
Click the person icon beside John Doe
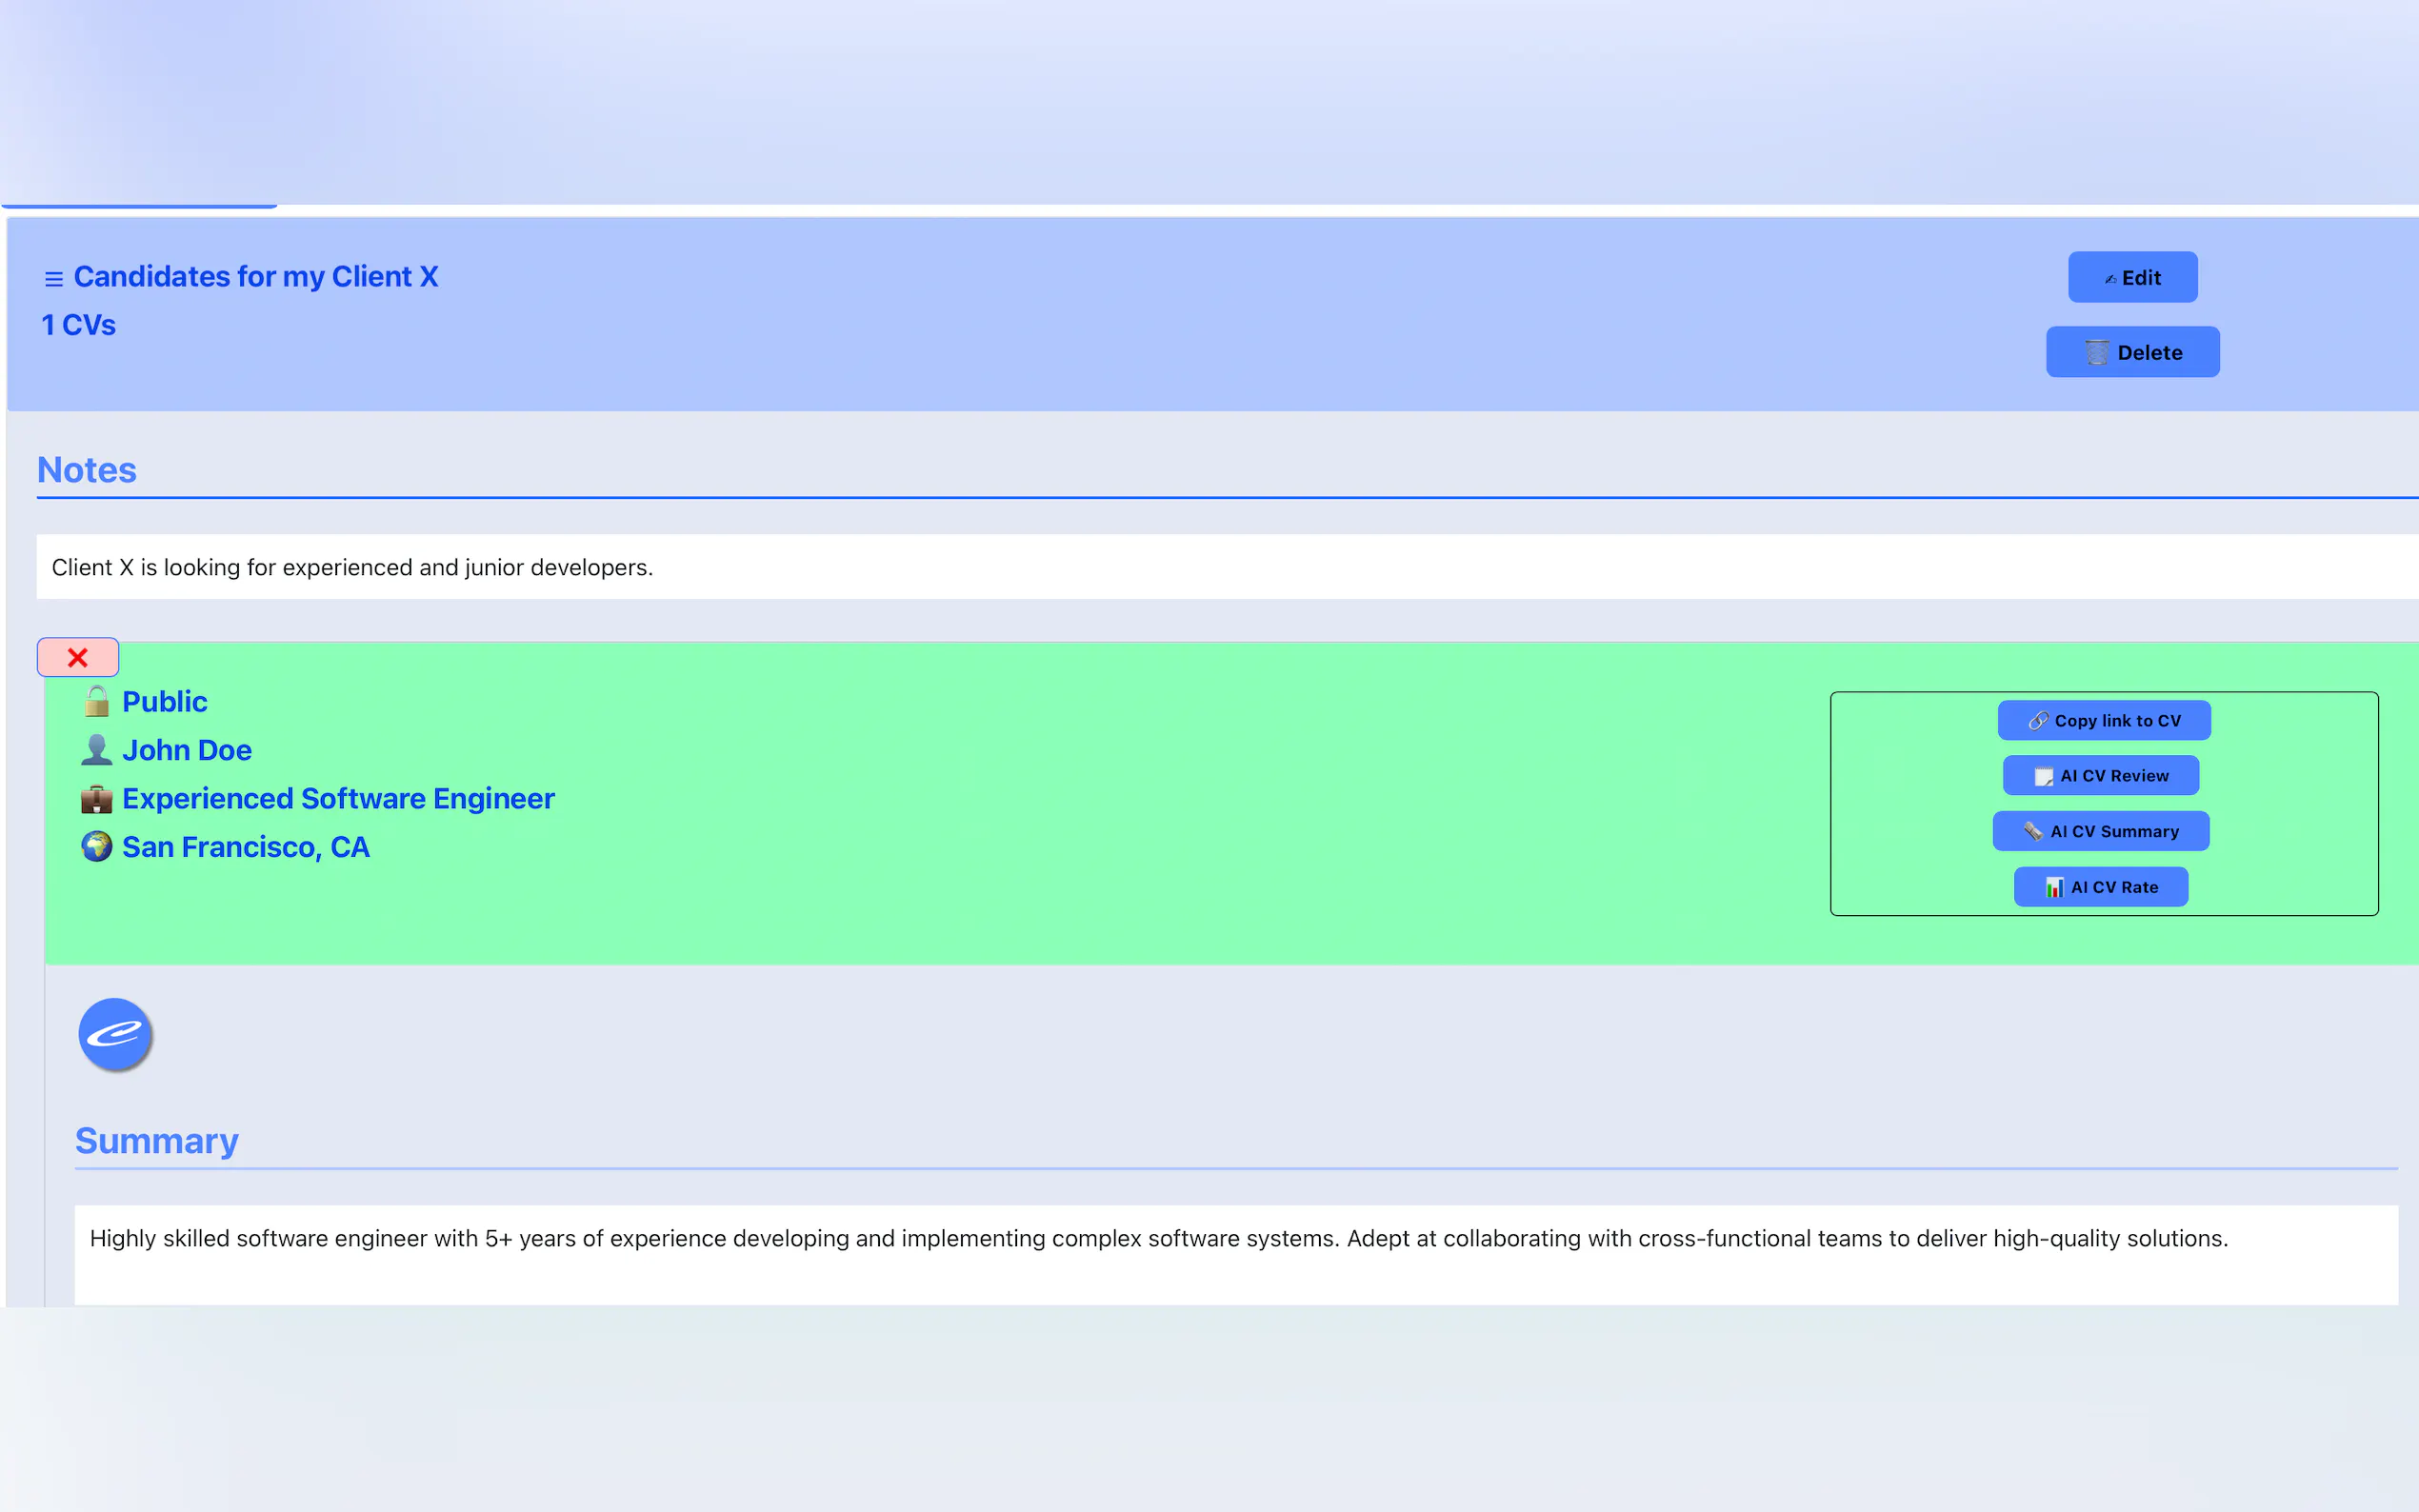coord(97,749)
